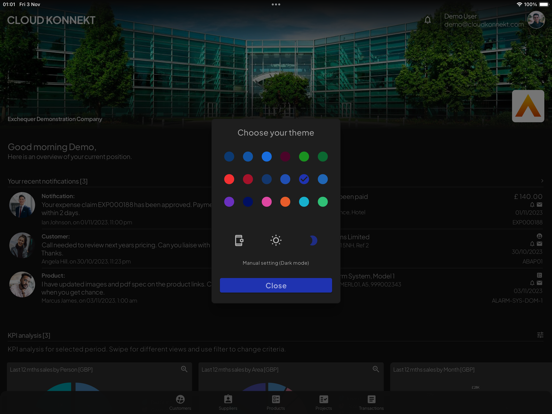Pick the maroon theme color

(x=285, y=156)
